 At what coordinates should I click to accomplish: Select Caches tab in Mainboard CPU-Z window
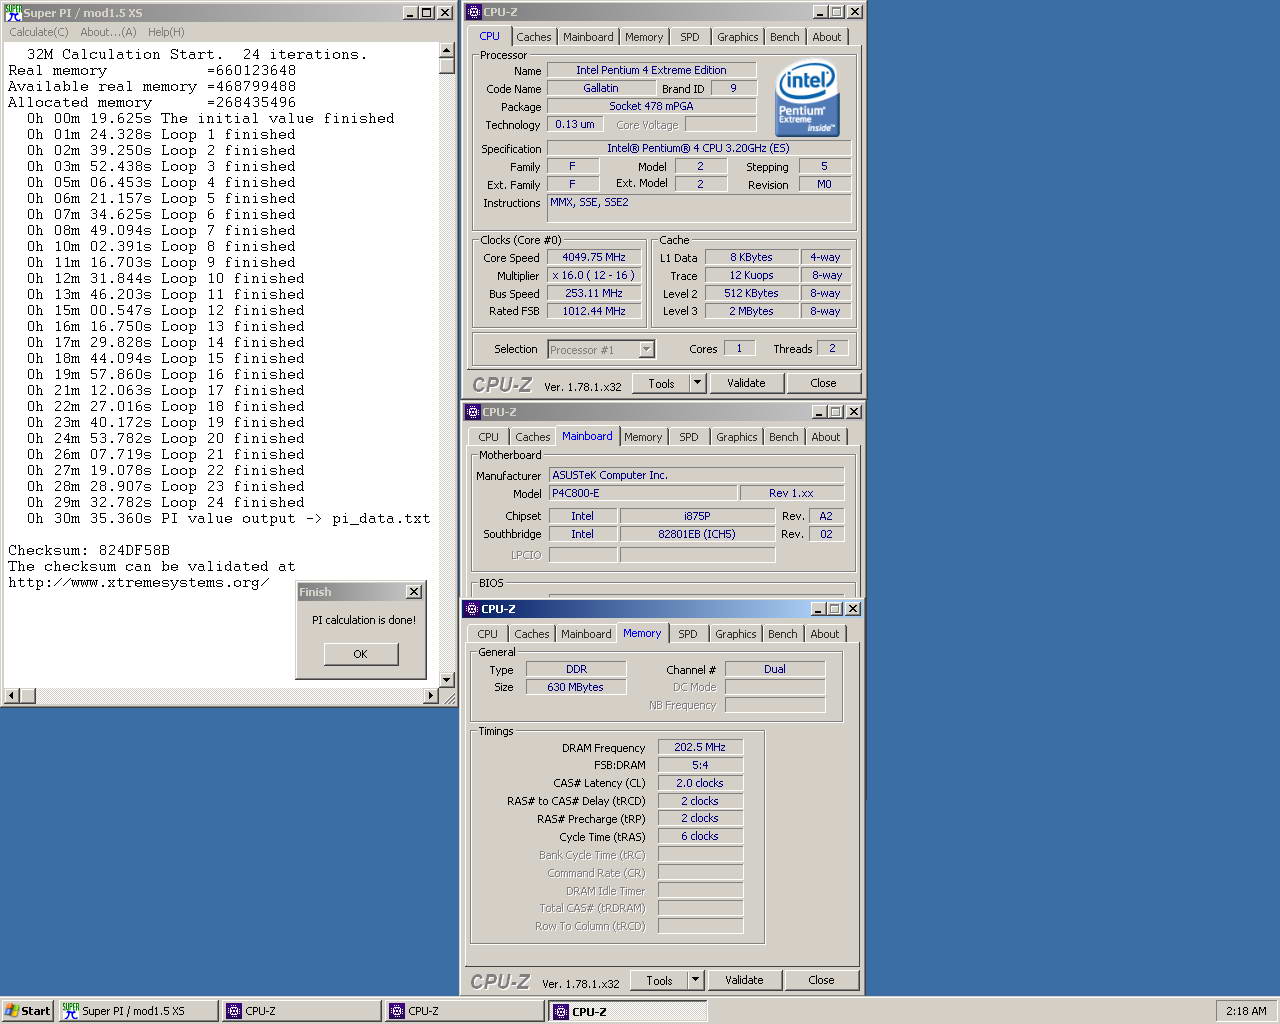532,437
